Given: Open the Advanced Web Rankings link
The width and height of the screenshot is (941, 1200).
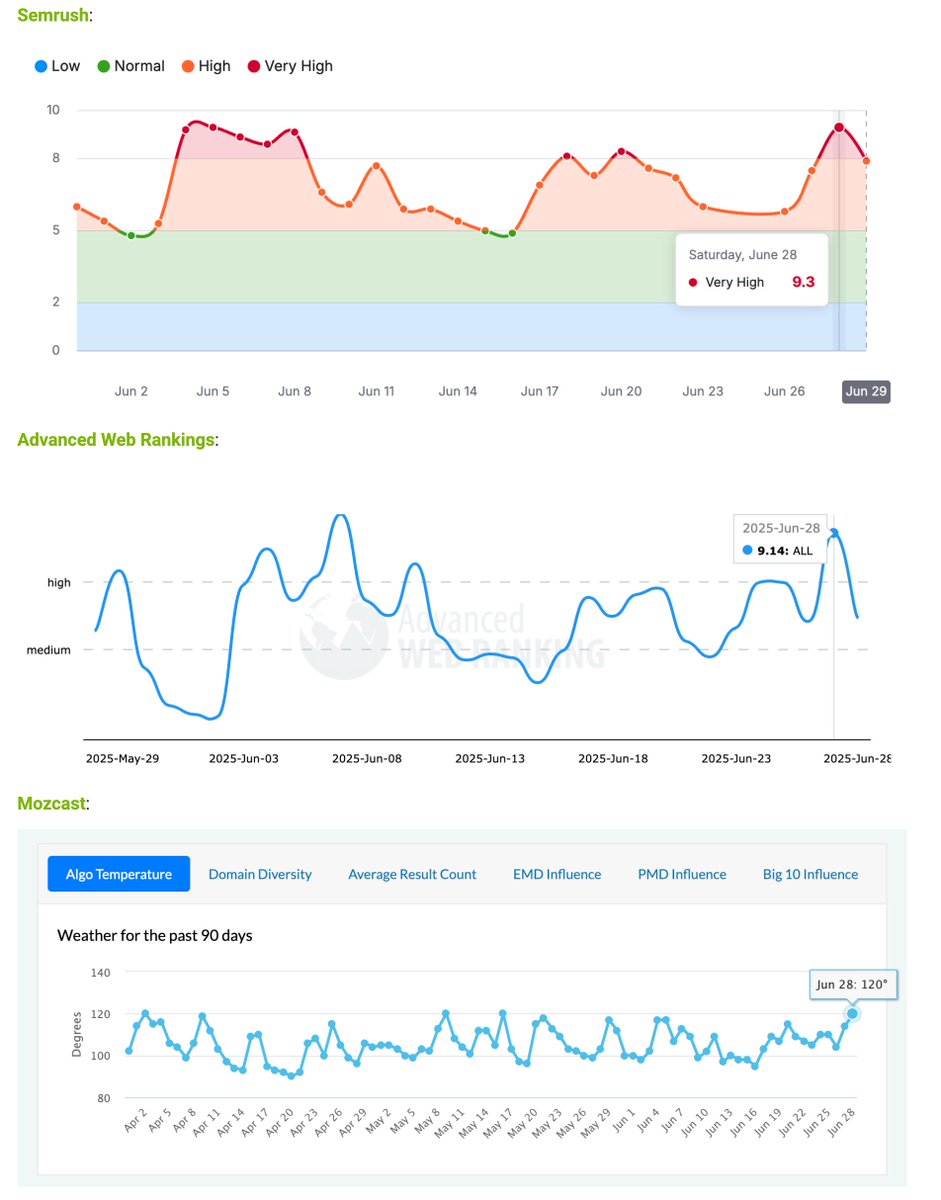Looking at the screenshot, I should click(x=116, y=439).
